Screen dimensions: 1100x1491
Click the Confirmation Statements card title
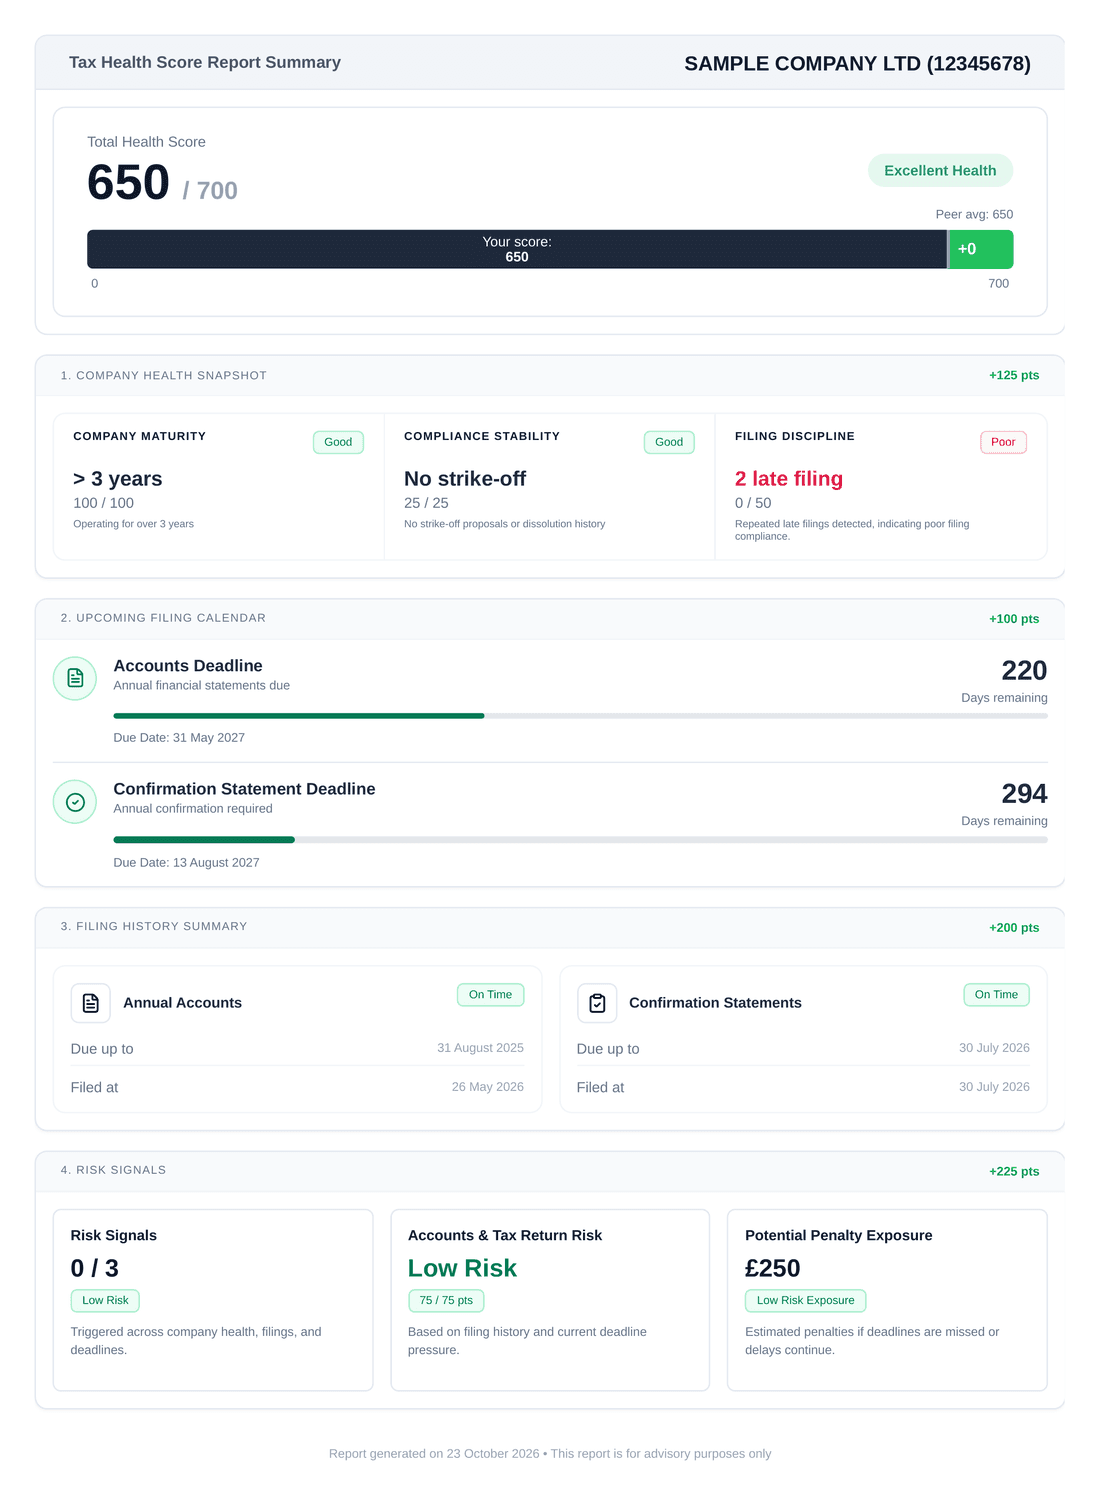[x=715, y=1003]
